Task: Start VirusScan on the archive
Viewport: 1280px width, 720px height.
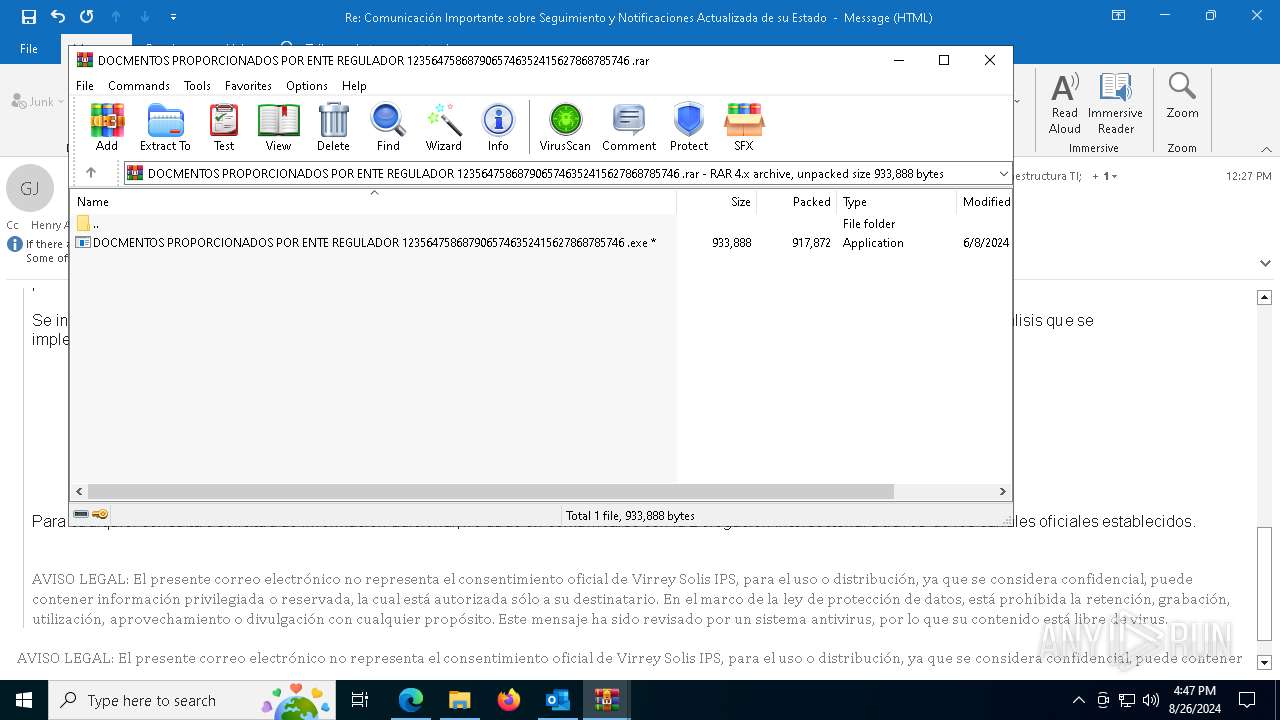Action: (x=565, y=127)
